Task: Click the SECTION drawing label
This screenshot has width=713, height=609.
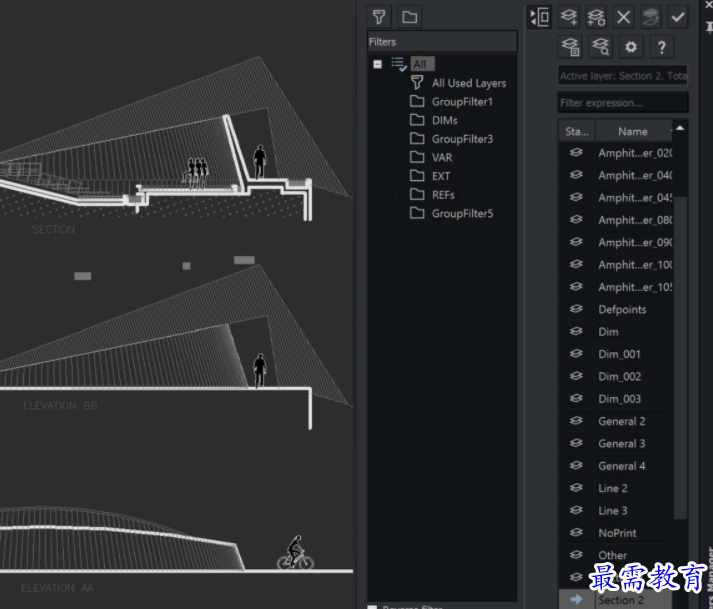Action: click(x=54, y=229)
